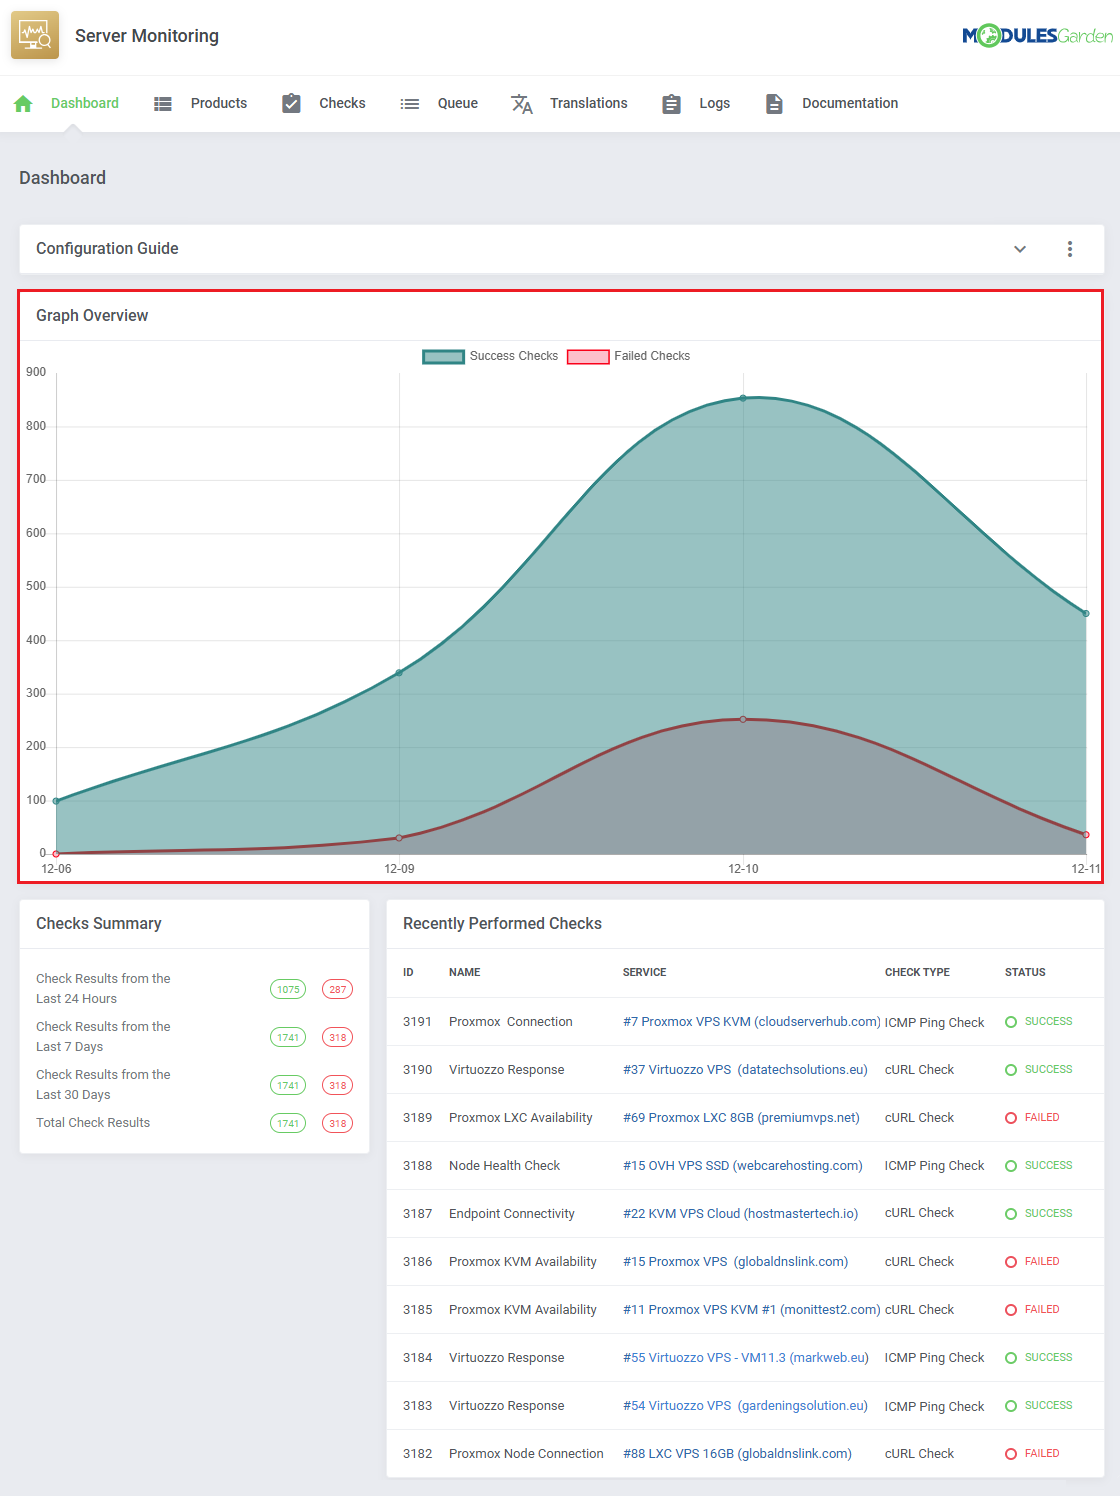The height and width of the screenshot is (1496, 1120).
Task: Open service link #22 KVM VPS Cloud
Action: (x=740, y=1214)
